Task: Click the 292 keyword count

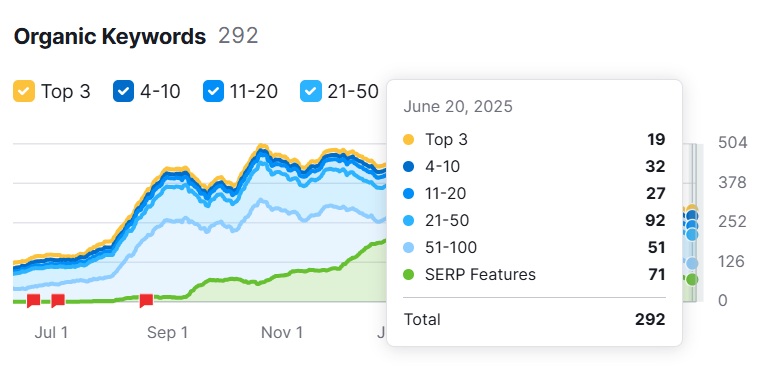Action: (x=238, y=36)
